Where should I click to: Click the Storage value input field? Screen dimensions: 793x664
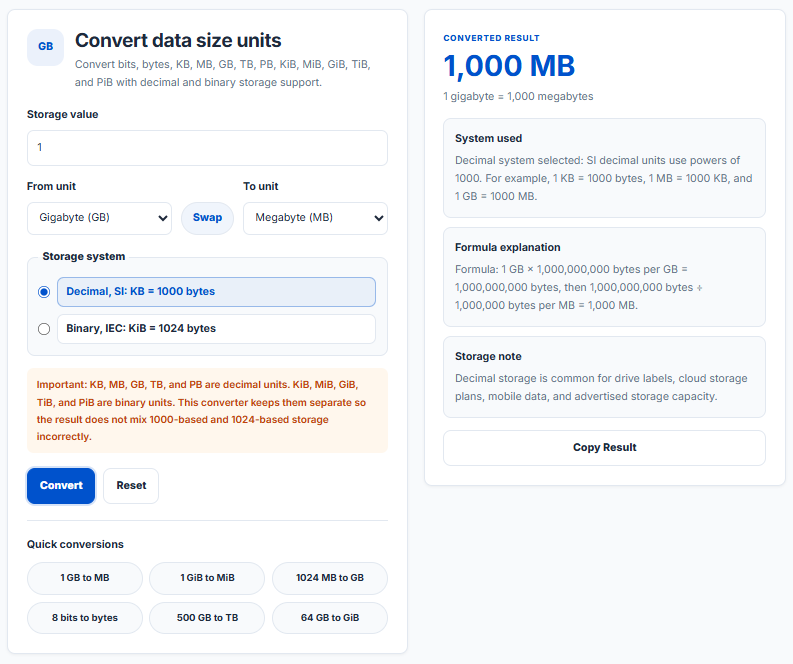(x=207, y=148)
